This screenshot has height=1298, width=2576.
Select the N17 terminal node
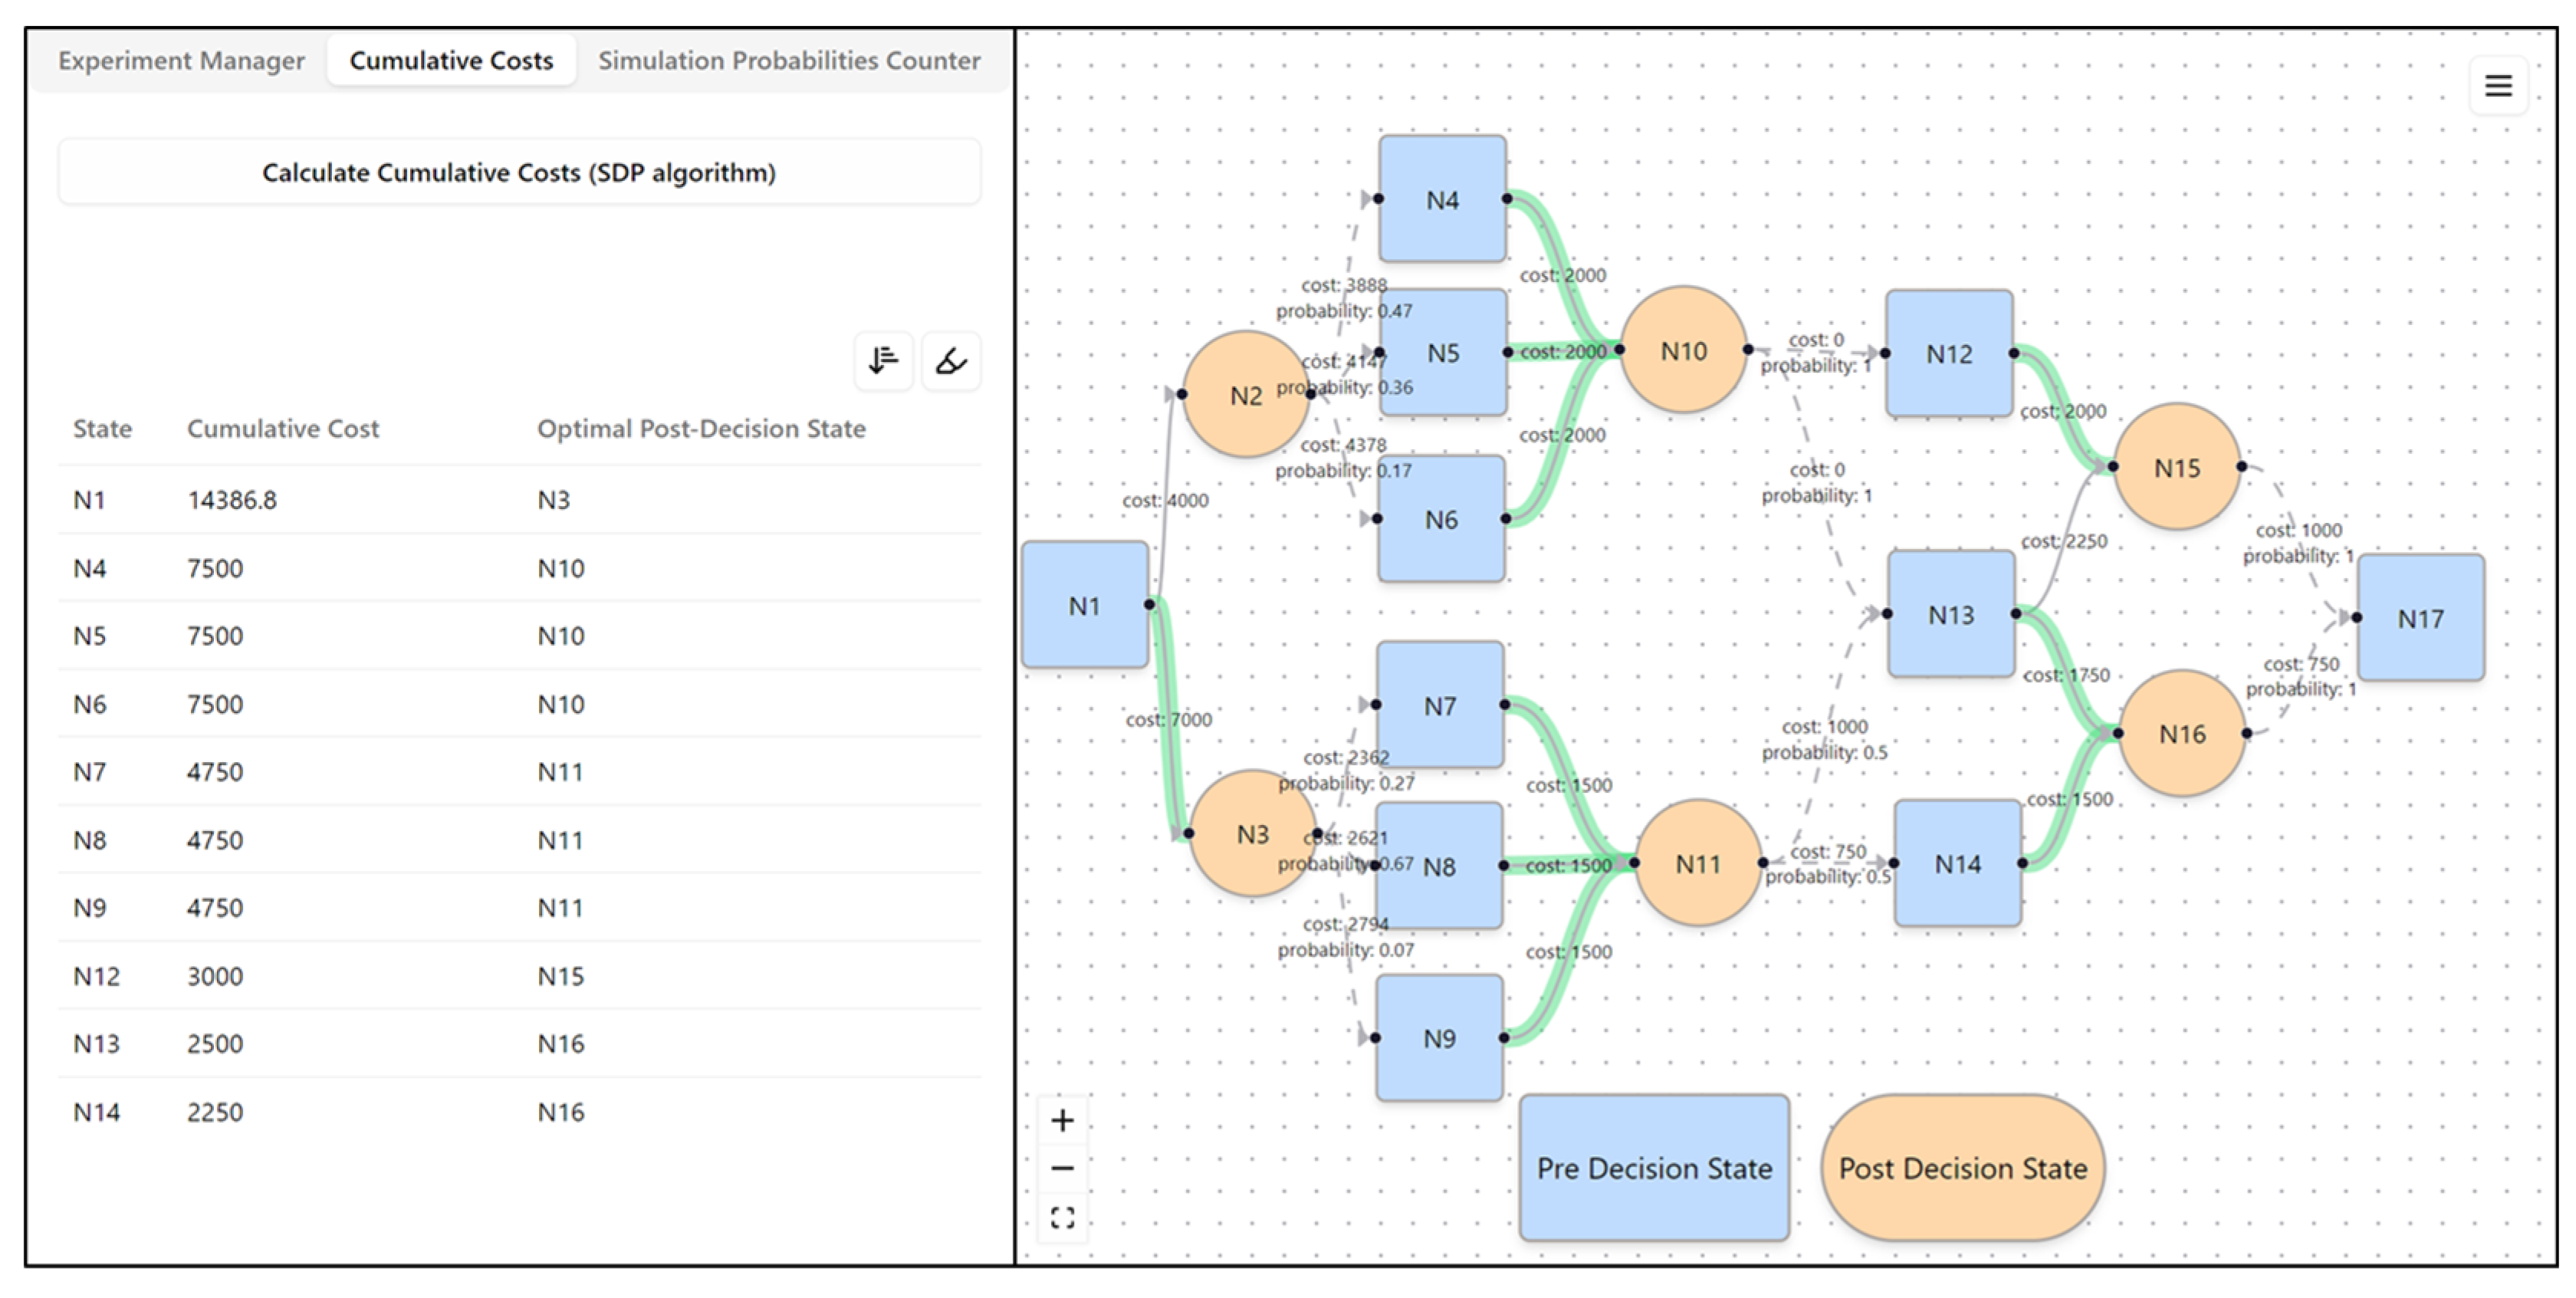[x=2420, y=619]
